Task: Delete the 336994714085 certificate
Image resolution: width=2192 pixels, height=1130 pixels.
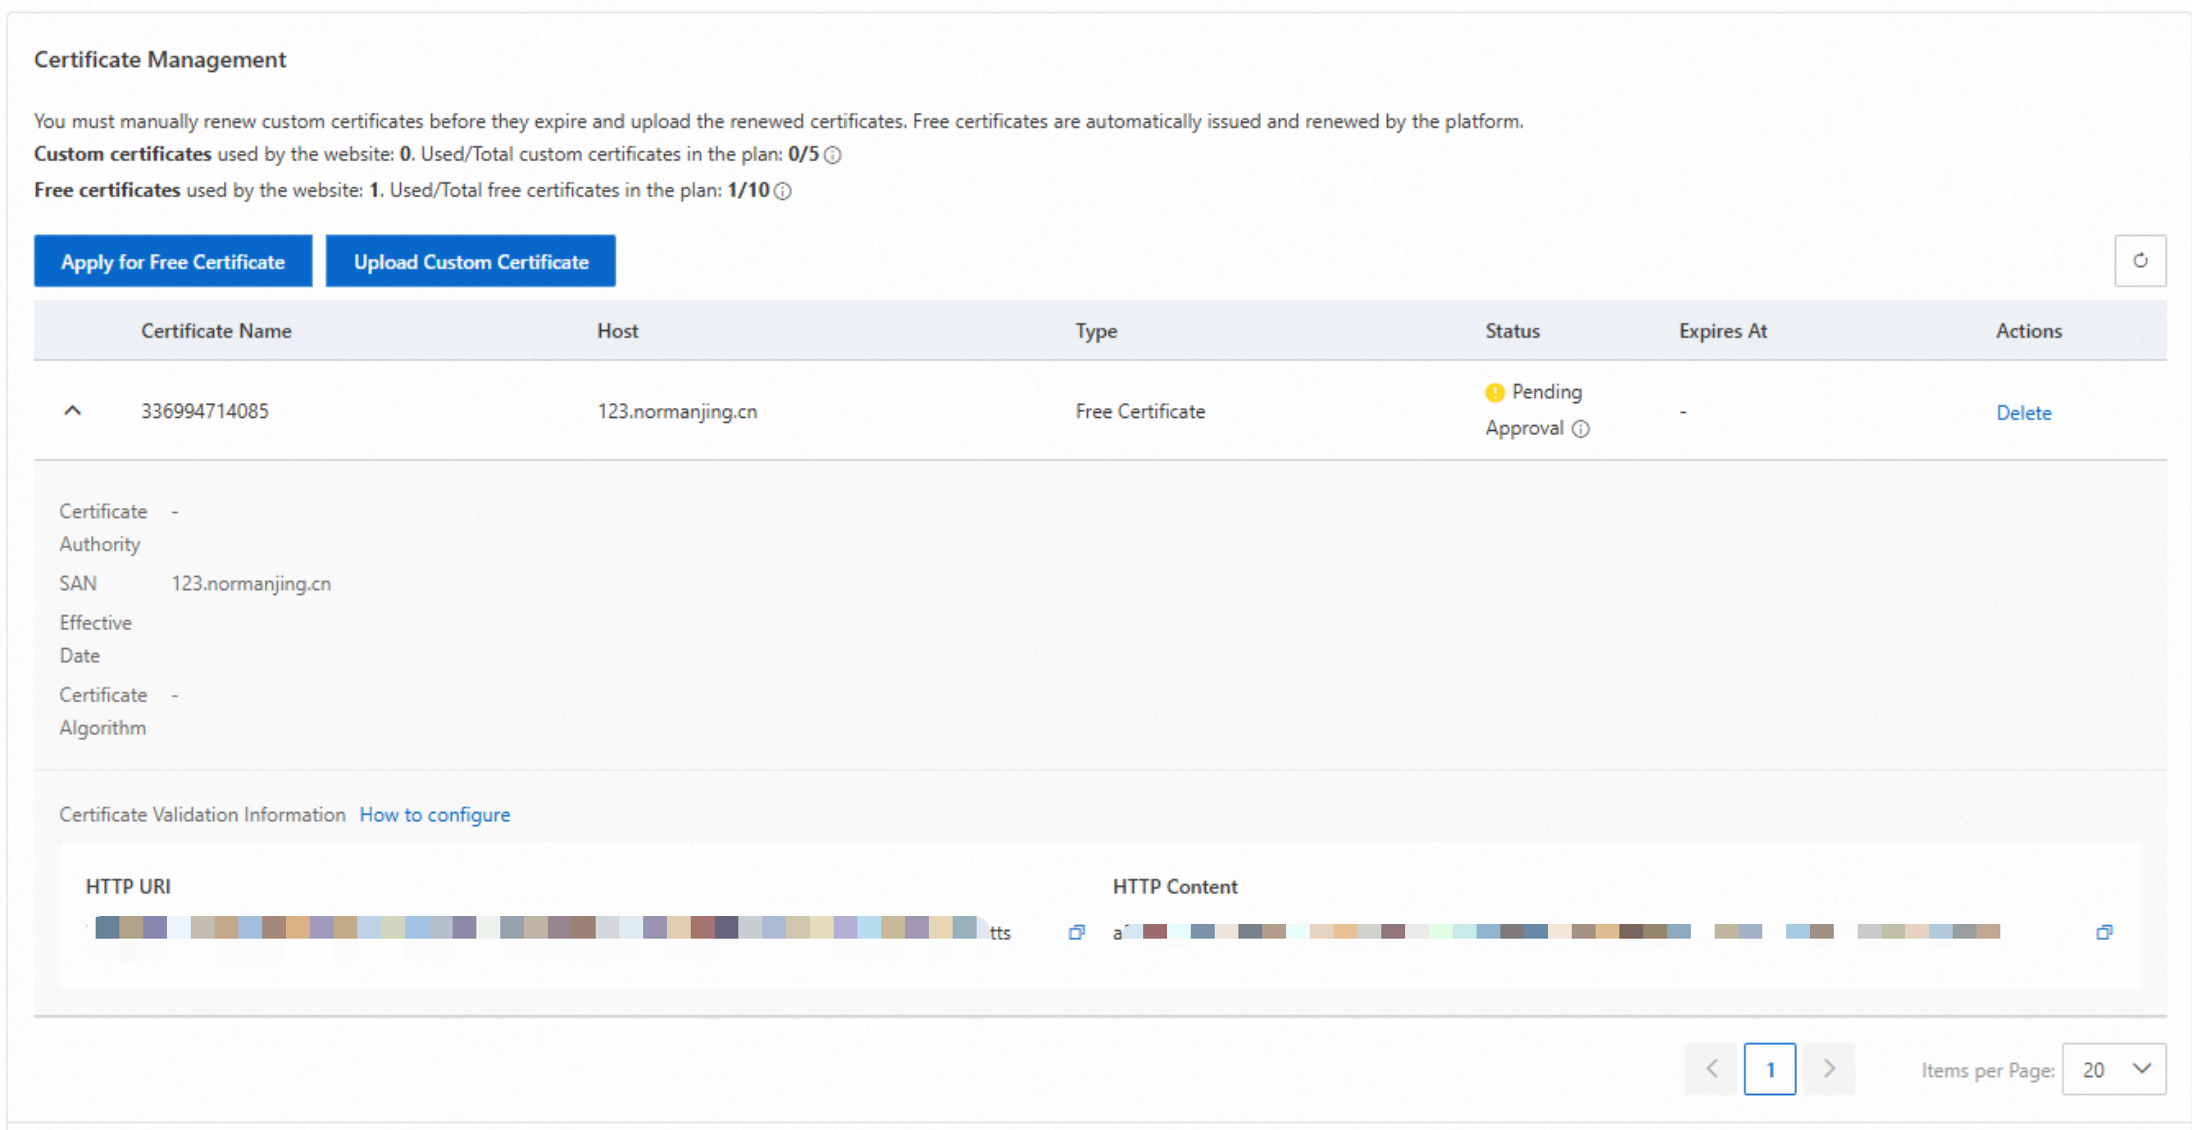Action: 2023,413
